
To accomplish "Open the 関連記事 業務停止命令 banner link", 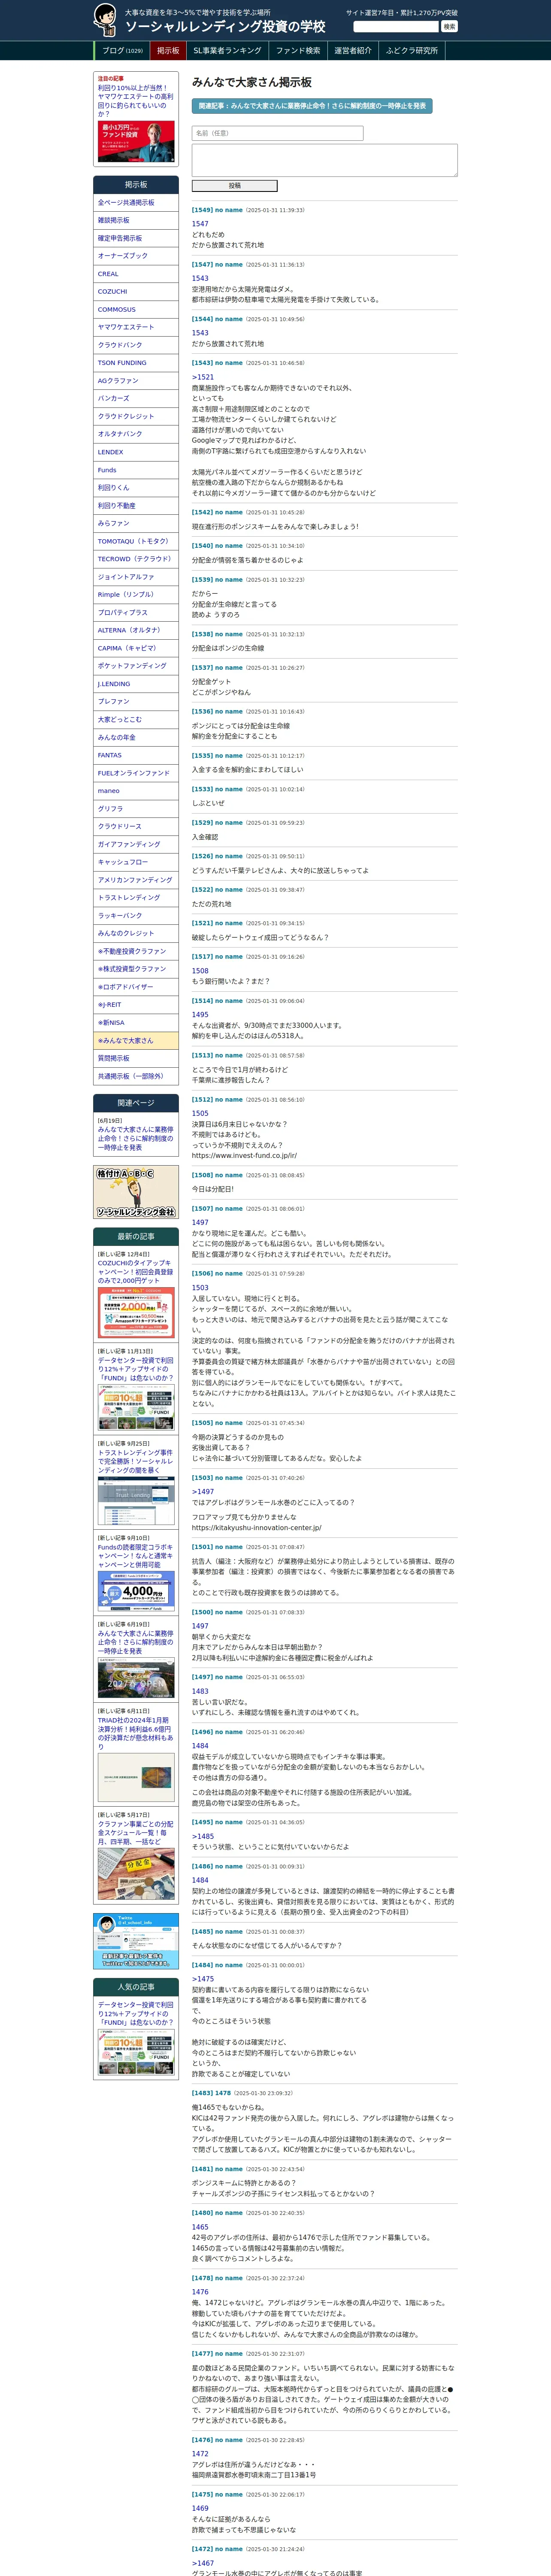I will point(312,105).
